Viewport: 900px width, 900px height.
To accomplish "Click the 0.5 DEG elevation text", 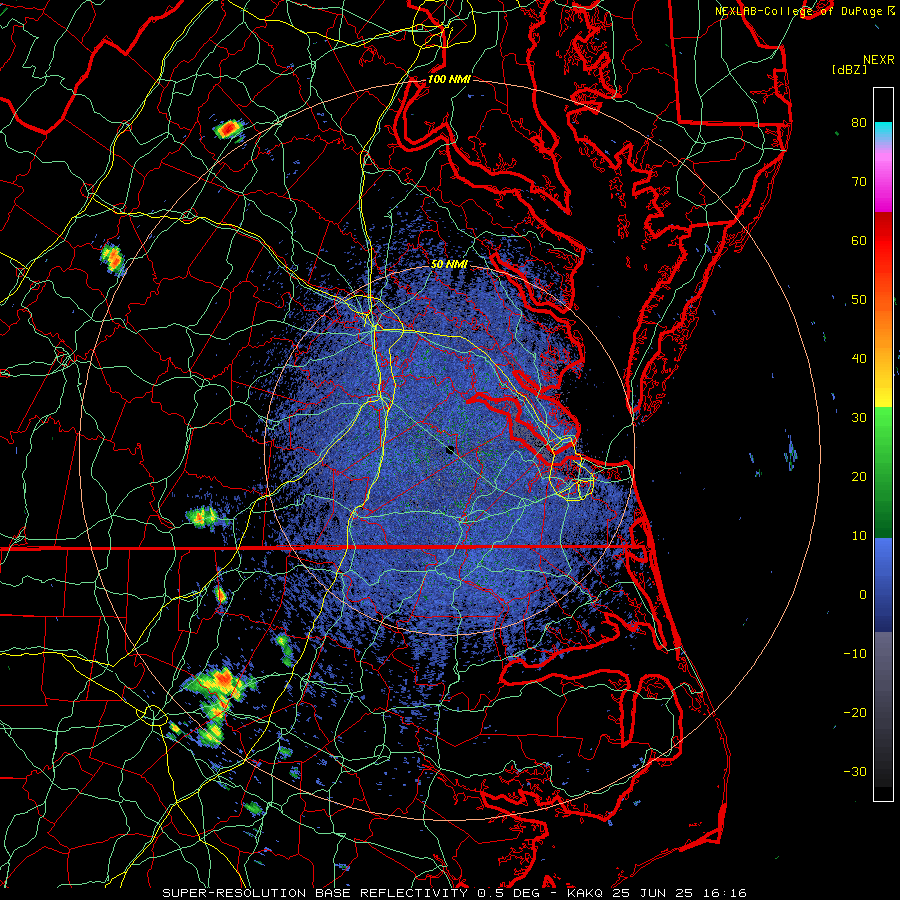I will click(x=510, y=893).
